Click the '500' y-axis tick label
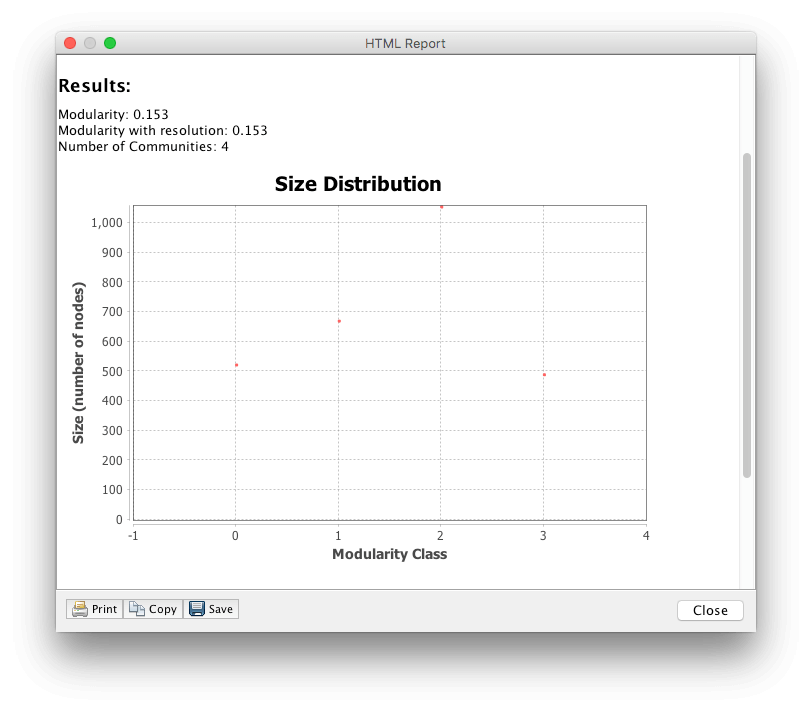The image size is (812, 712). [112, 371]
